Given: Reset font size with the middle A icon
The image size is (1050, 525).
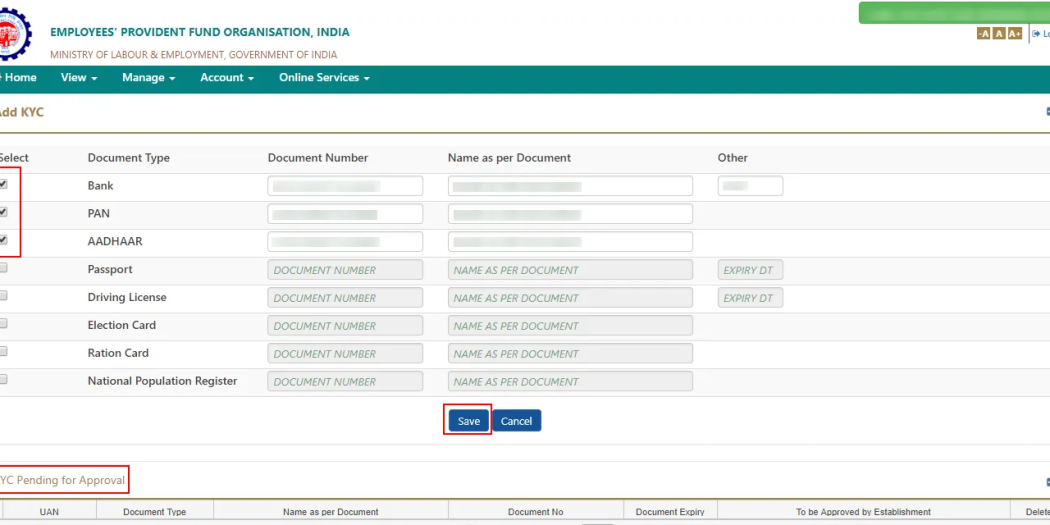Looking at the screenshot, I should 998,34.
